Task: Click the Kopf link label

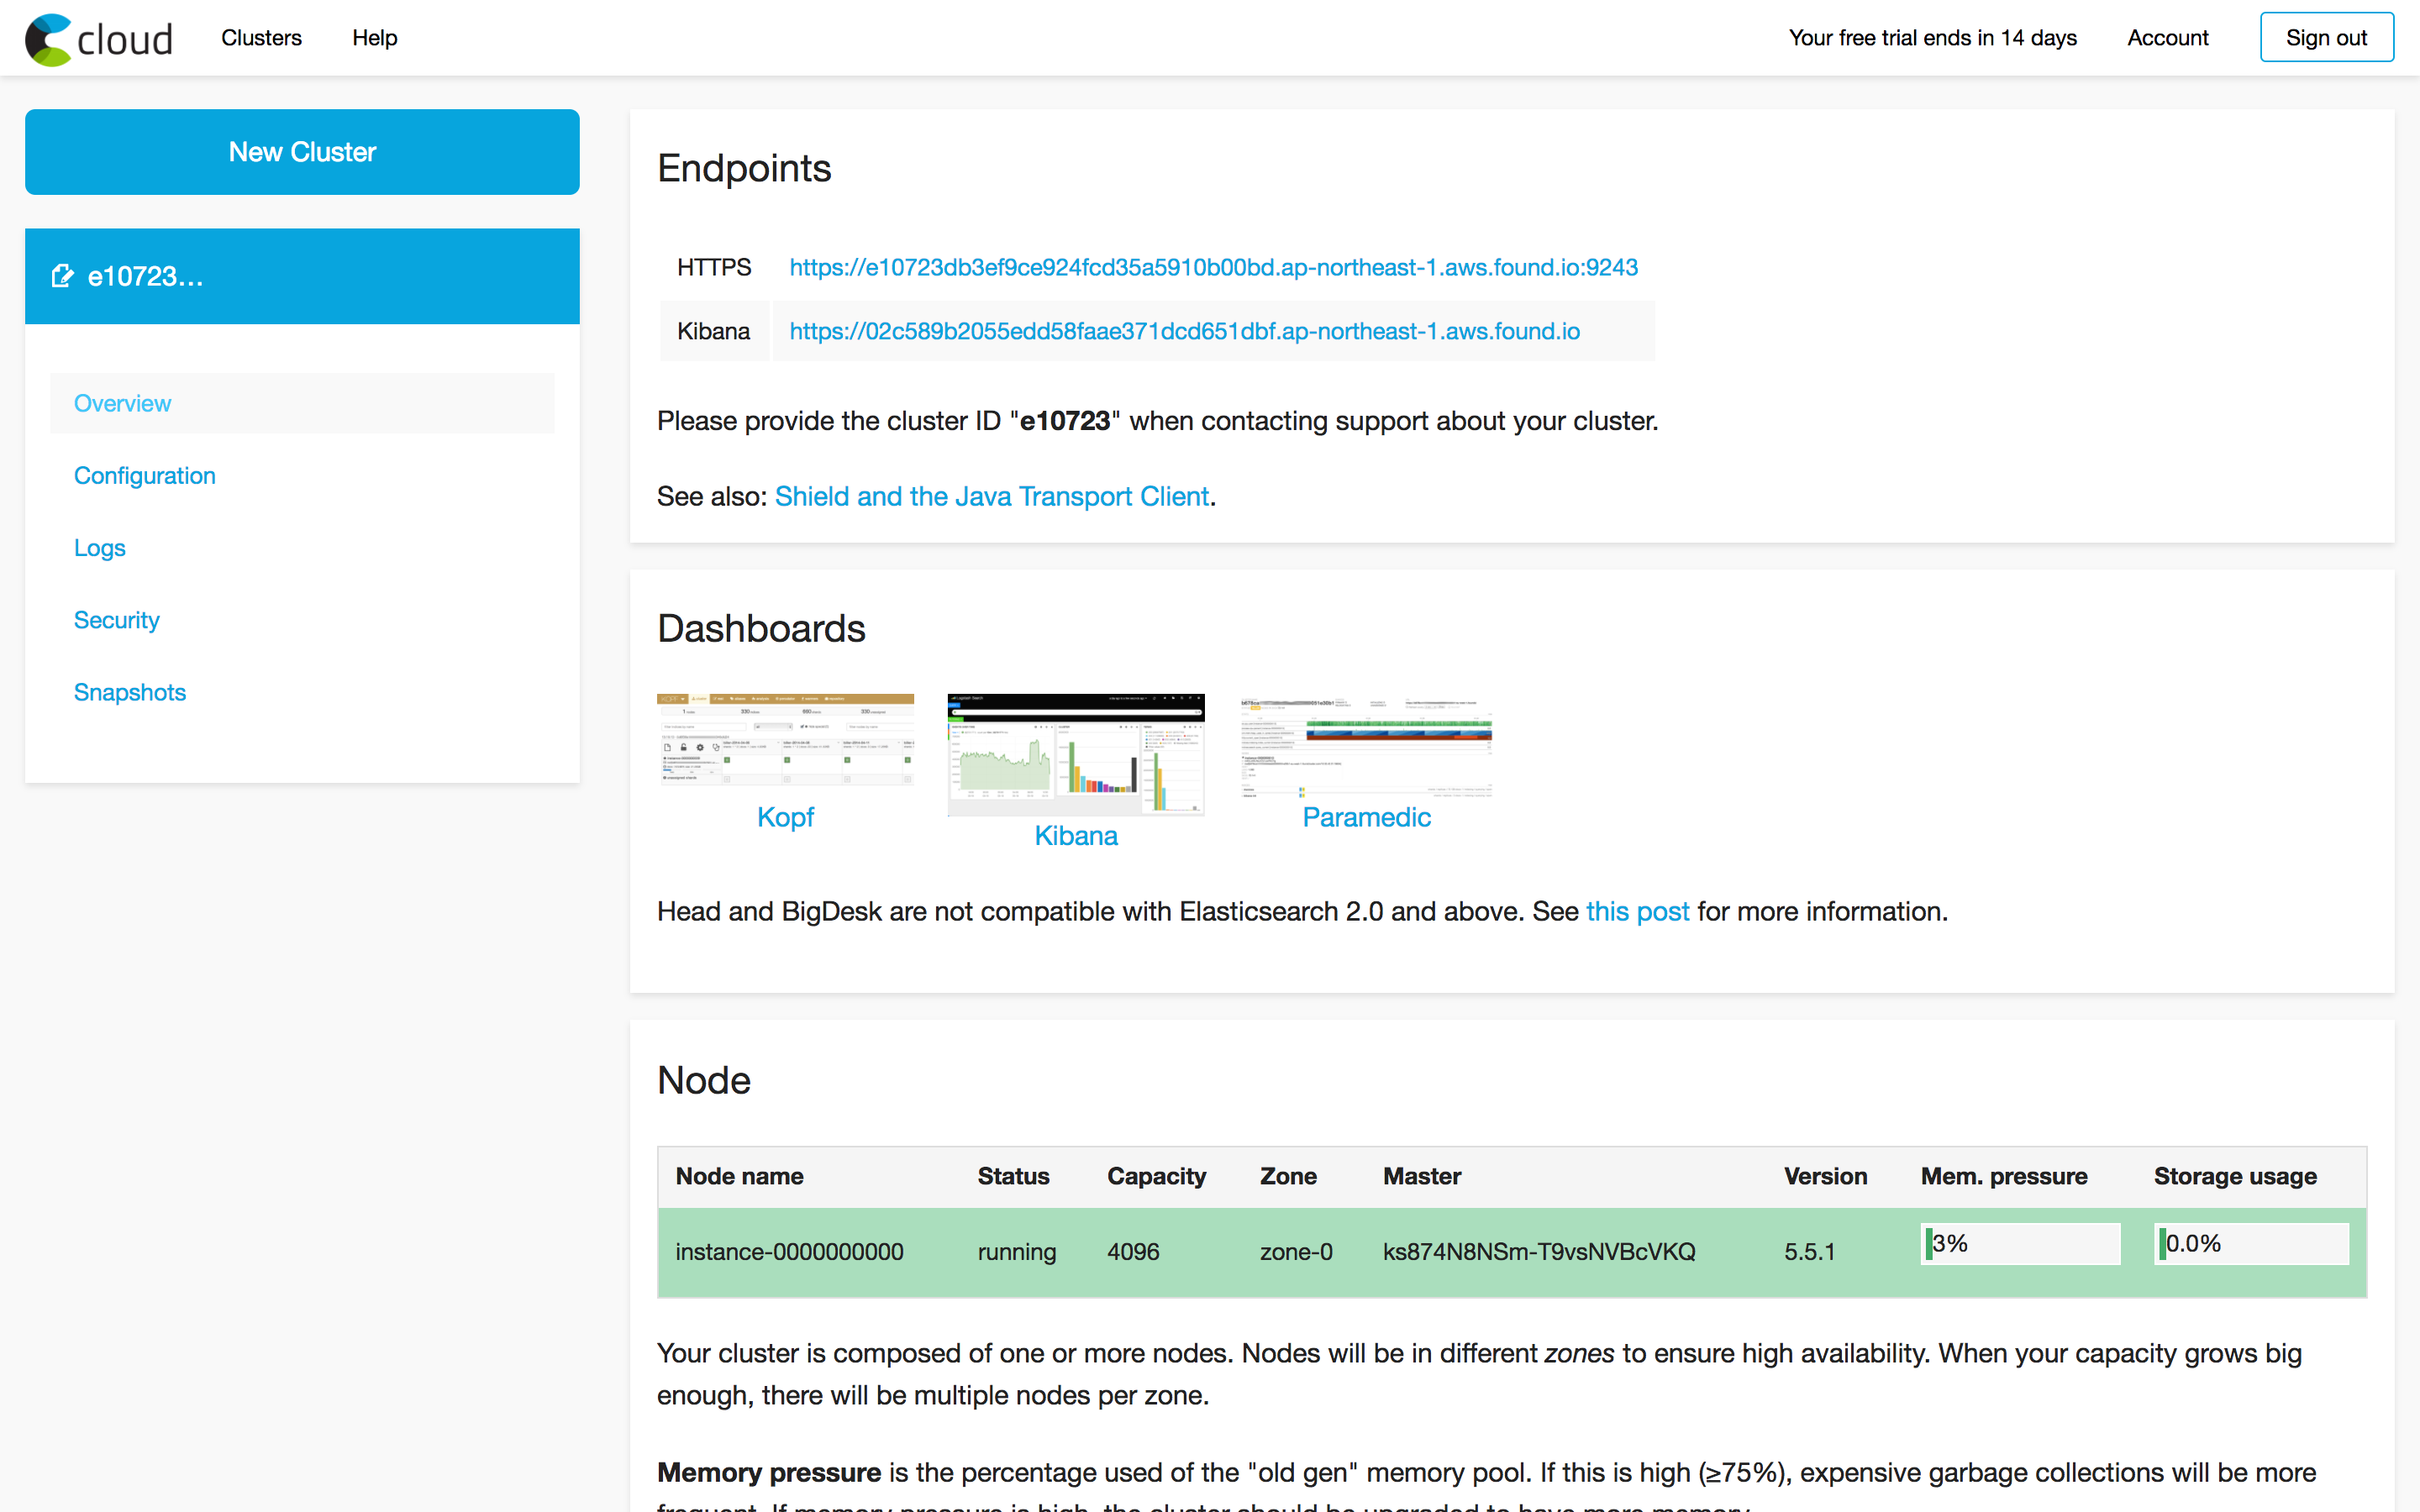Action: point(785,817)
